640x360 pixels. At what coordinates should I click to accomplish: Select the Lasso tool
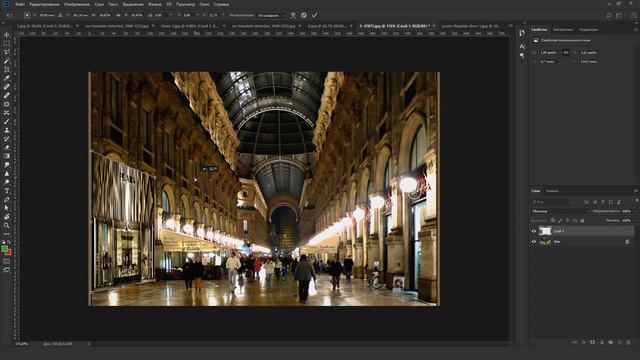(7, 52)
